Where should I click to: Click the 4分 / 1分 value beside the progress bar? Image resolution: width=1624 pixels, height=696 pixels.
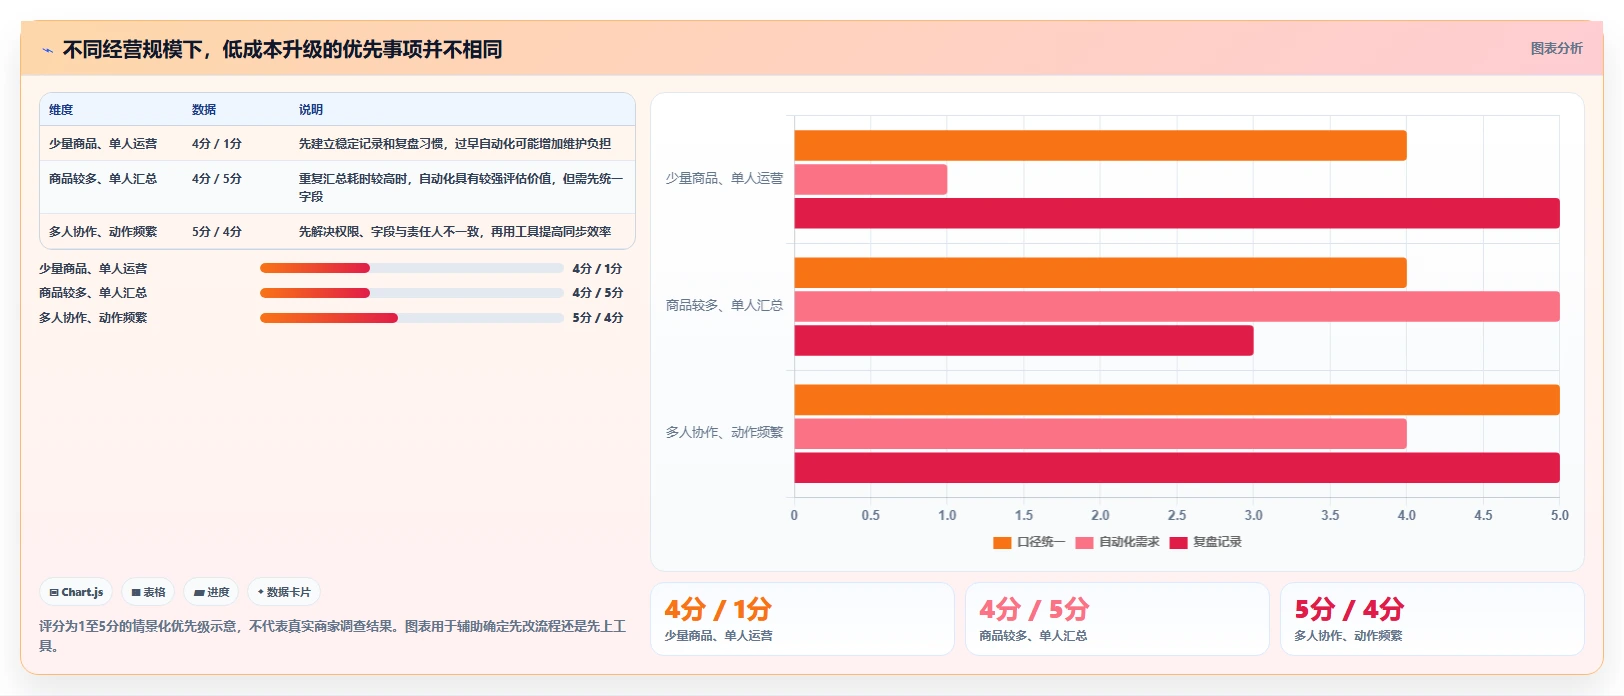pyautogui.click(x=597, y=269)
